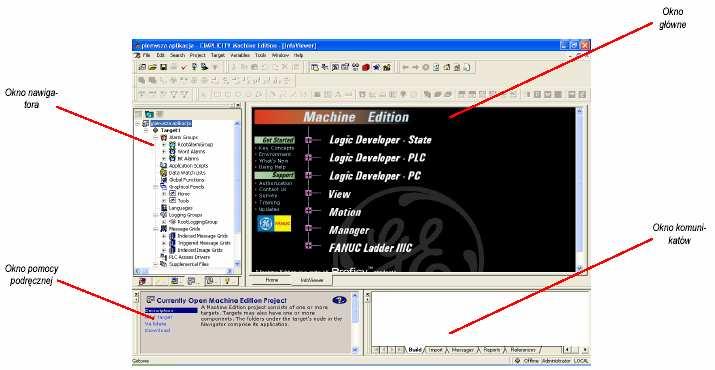Screen dimensions: 715x370
Task: Open the Tools menu
Action: [x=260, y=55]
